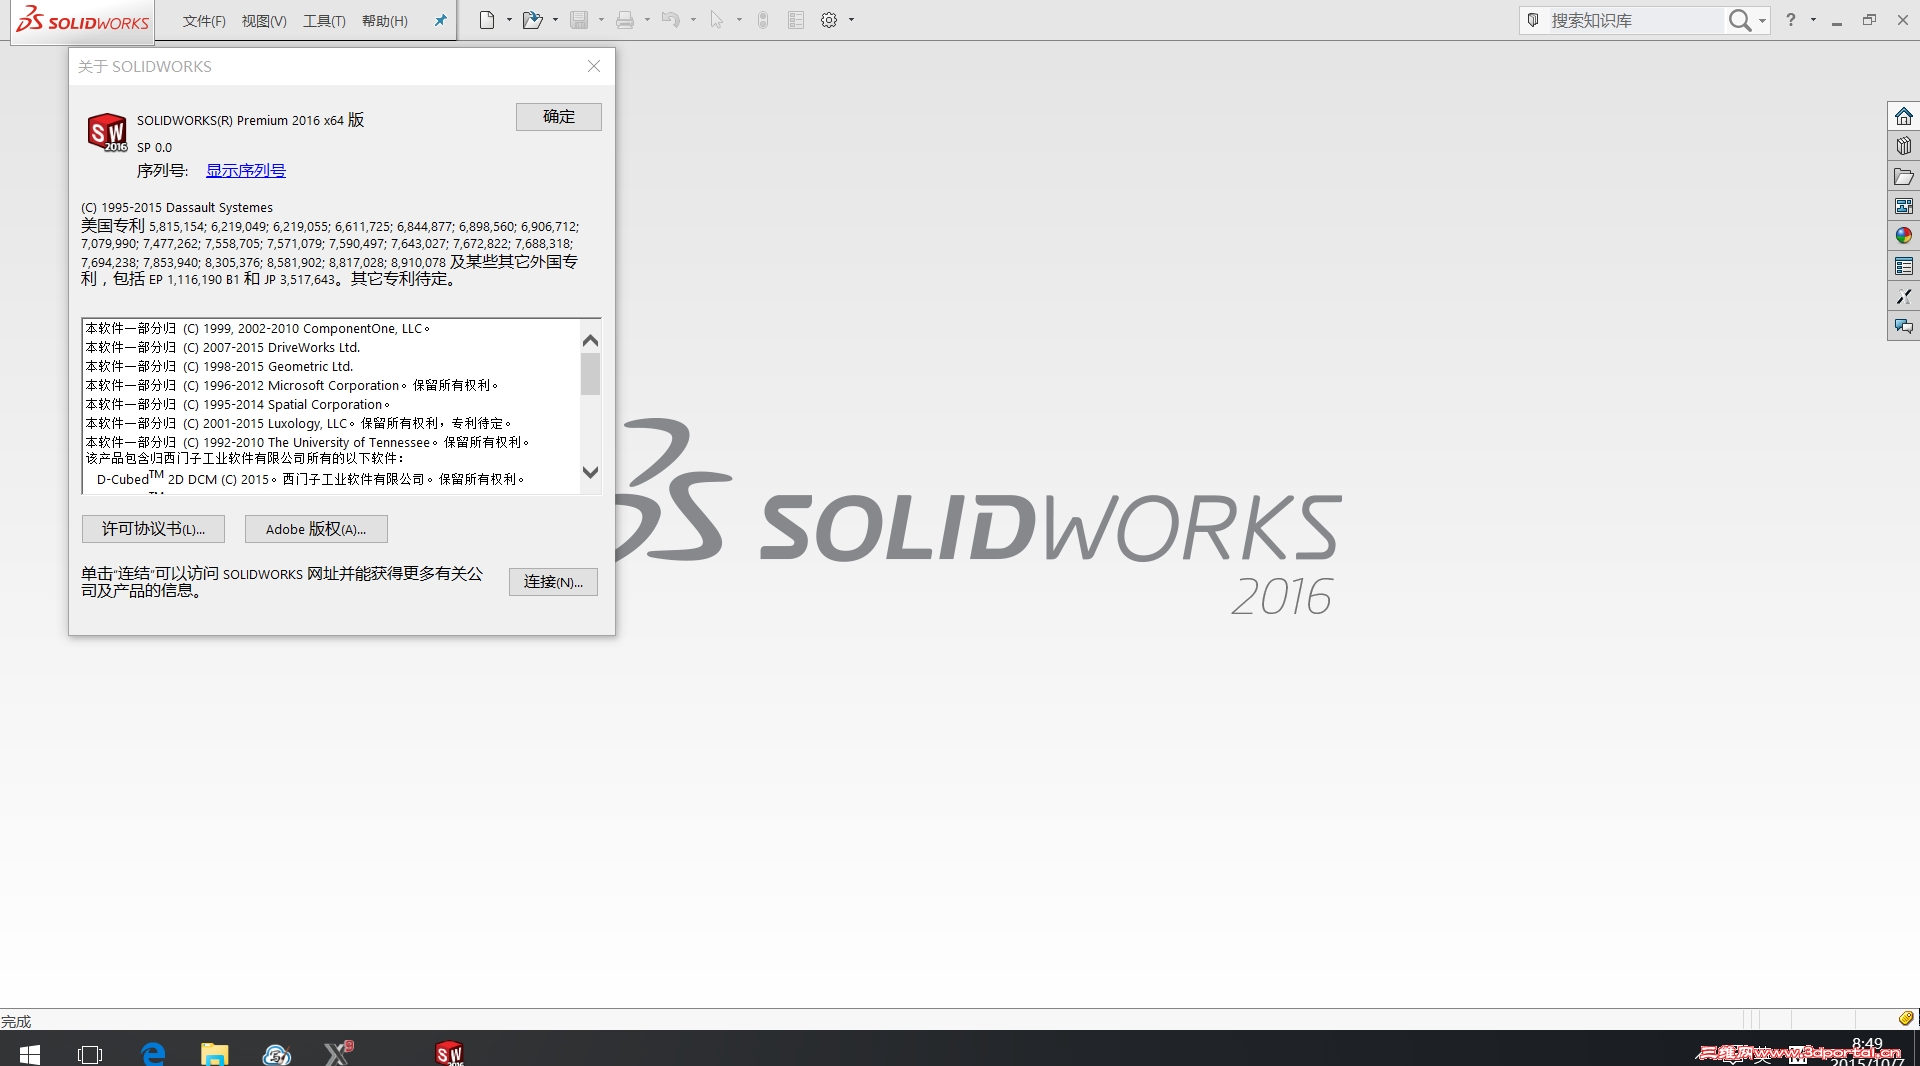This screenshot has height=1066, width=1920.
Task: Open Task View on the taskbar
Action: [x=90, y=1053]
